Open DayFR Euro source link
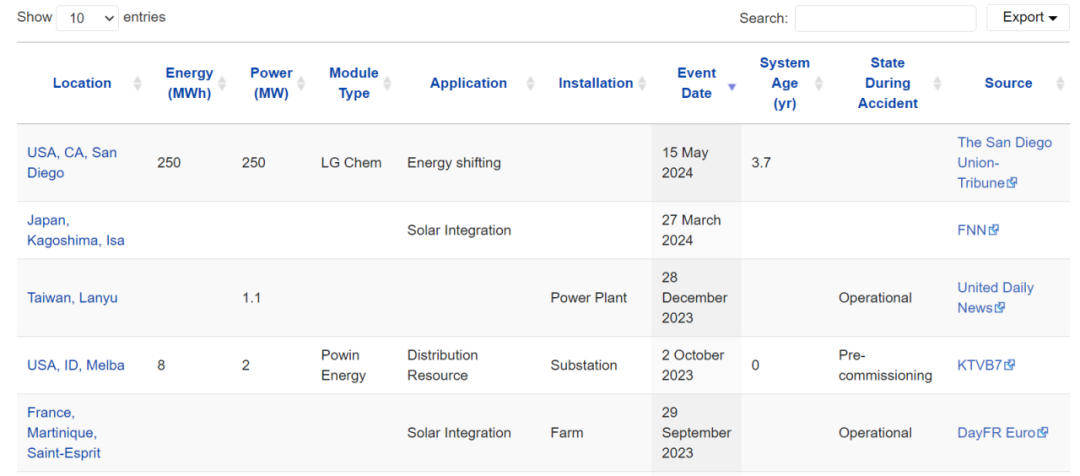 tap(1002, 433)
